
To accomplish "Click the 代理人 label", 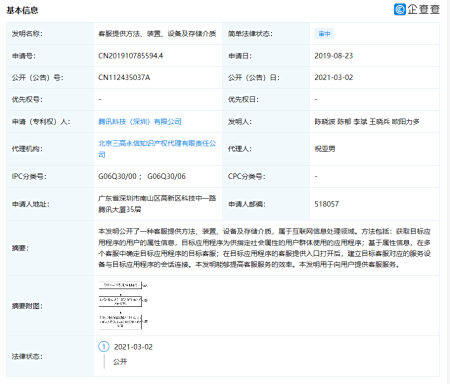I will pyautogui.click(x=240, y=149).
